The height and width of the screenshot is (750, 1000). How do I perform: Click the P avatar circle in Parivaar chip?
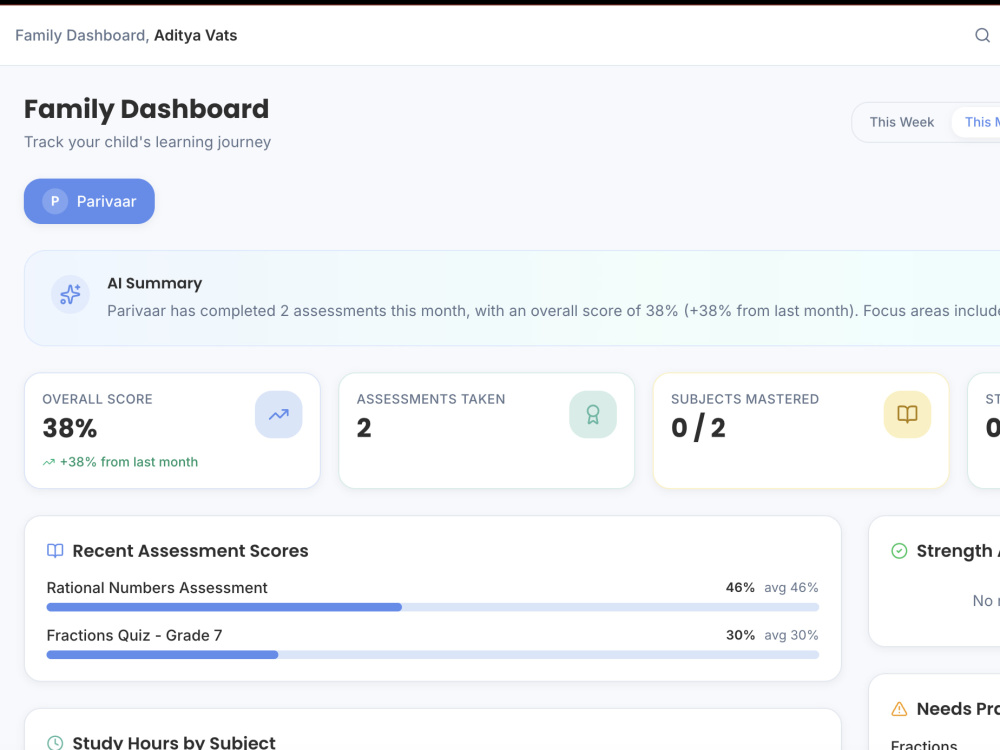point(55,201)
